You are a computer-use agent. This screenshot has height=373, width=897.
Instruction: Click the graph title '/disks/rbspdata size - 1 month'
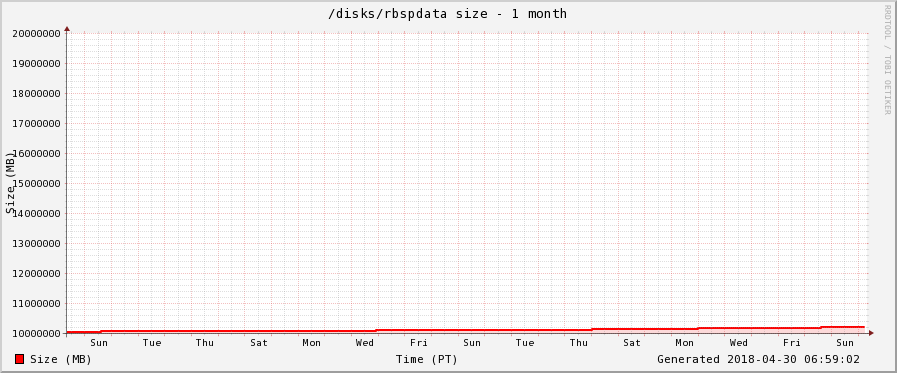click(447, 13)
